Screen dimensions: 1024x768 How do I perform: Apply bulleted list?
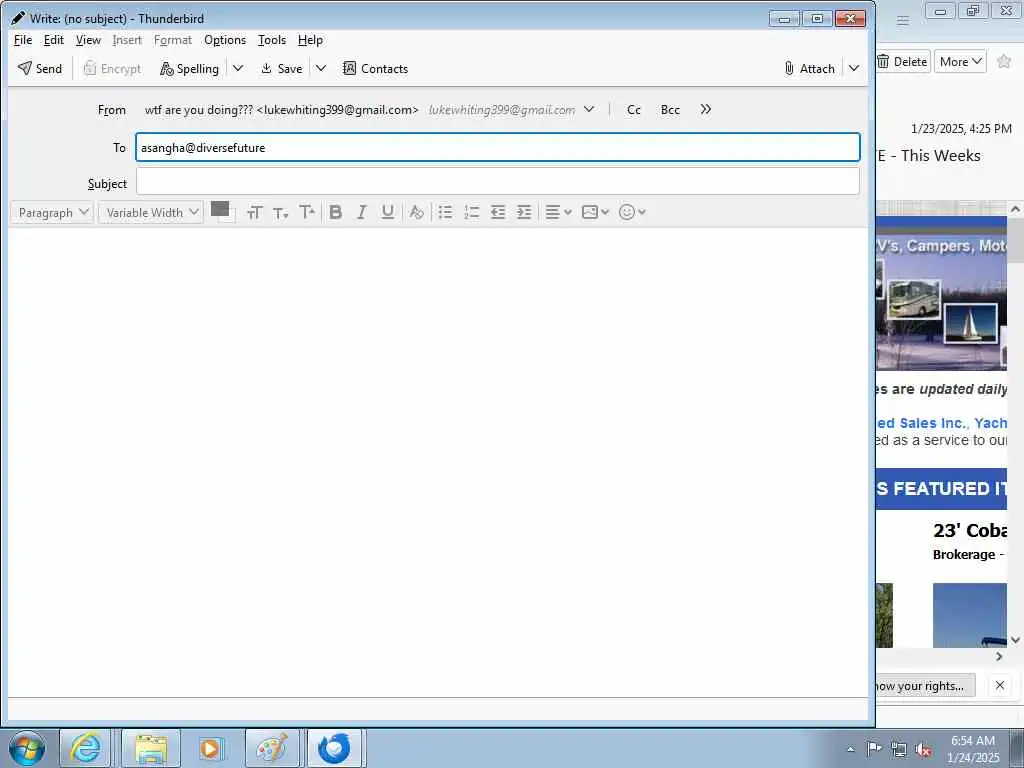pos(445,212)
